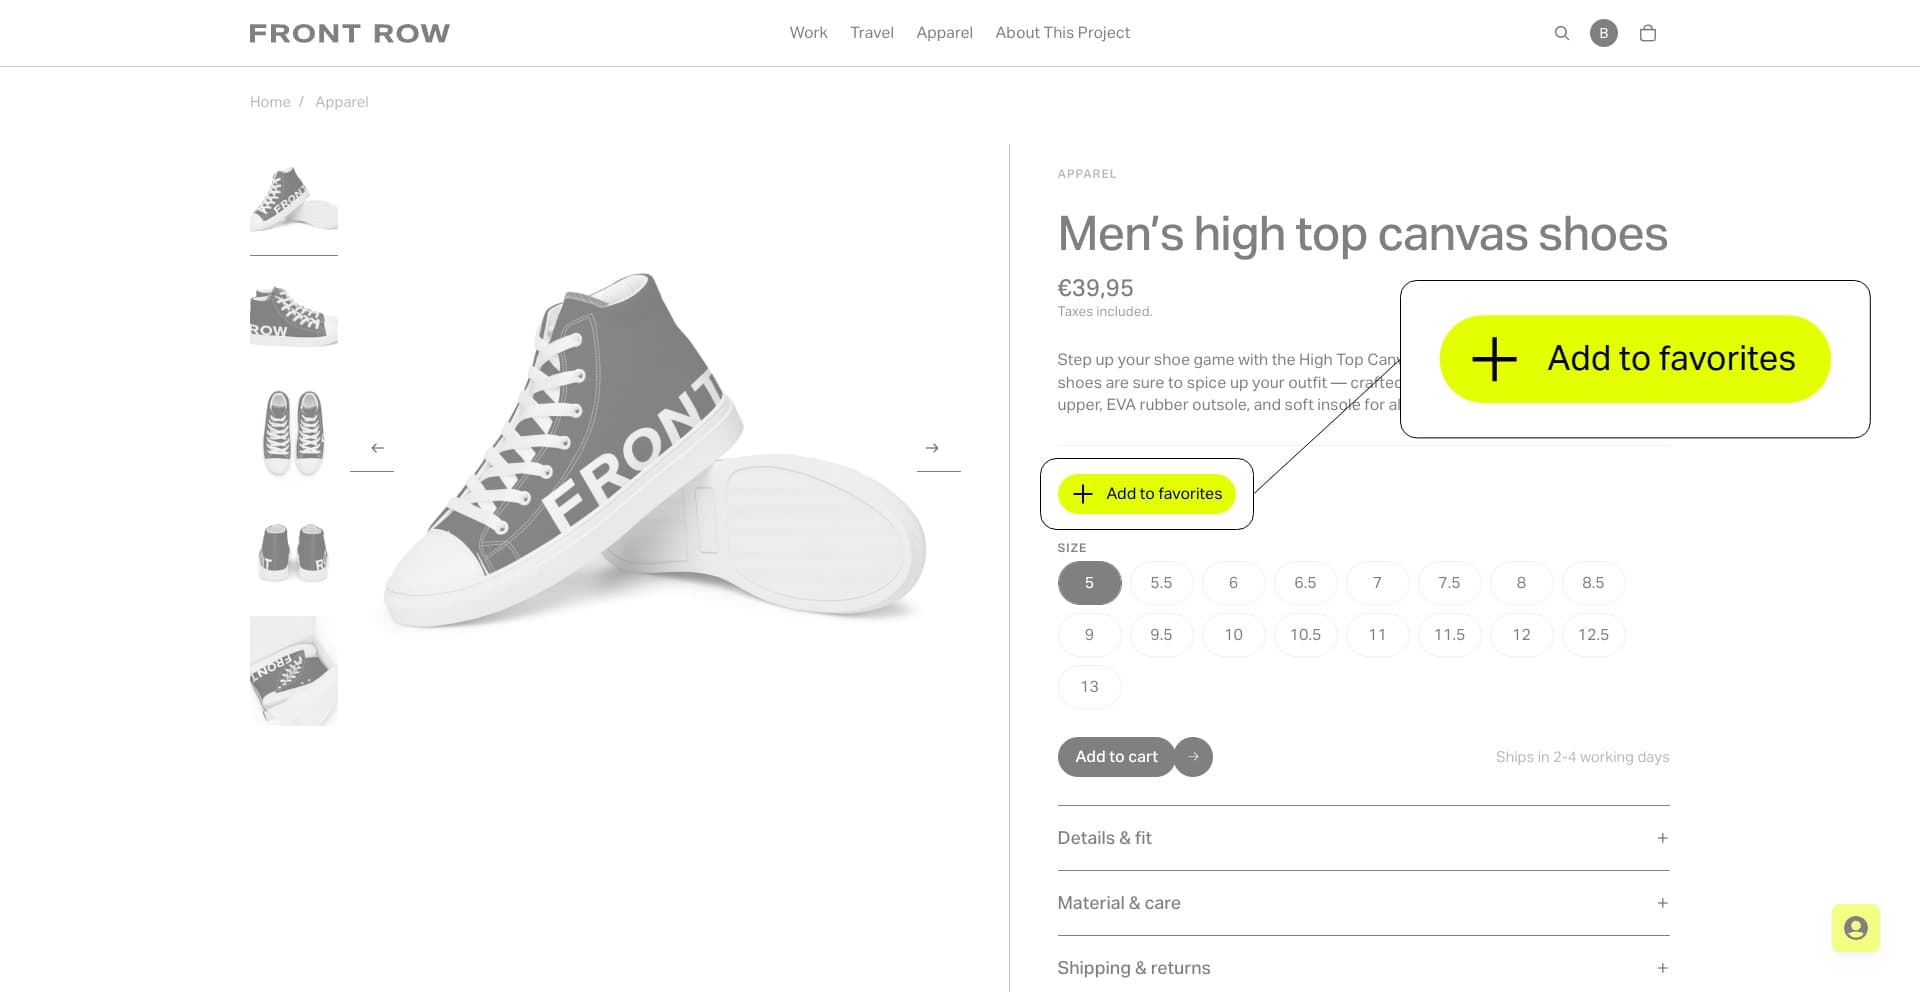Open About This Project page
Image resolution: width=1920 pixels, height=992 pixels.
[1062, 33]
